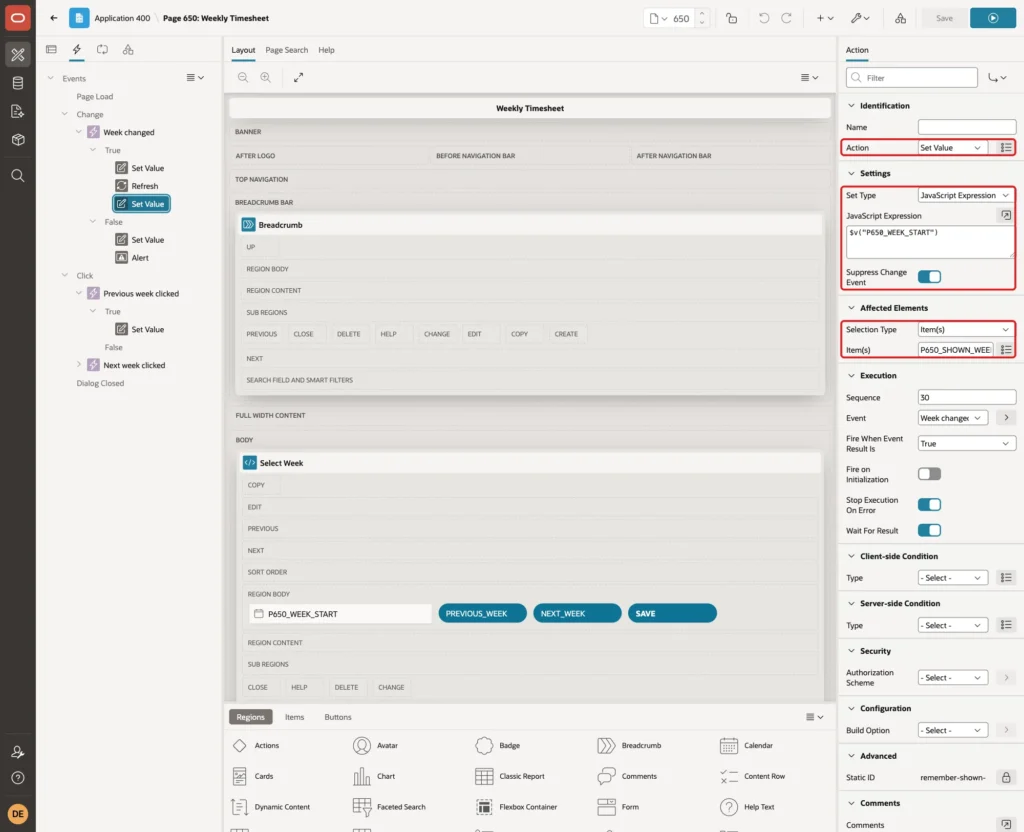Expand the Next week clicked node

point(79,364)
